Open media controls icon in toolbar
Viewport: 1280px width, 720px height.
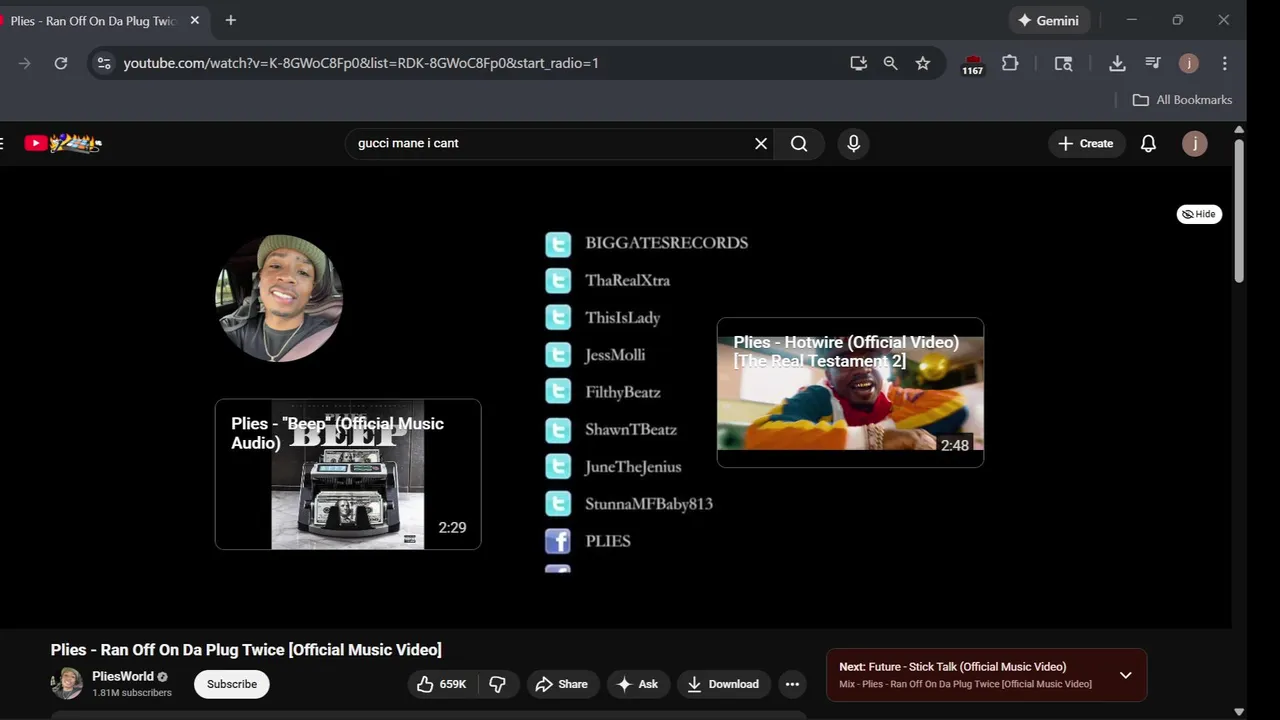(1153, 63)
